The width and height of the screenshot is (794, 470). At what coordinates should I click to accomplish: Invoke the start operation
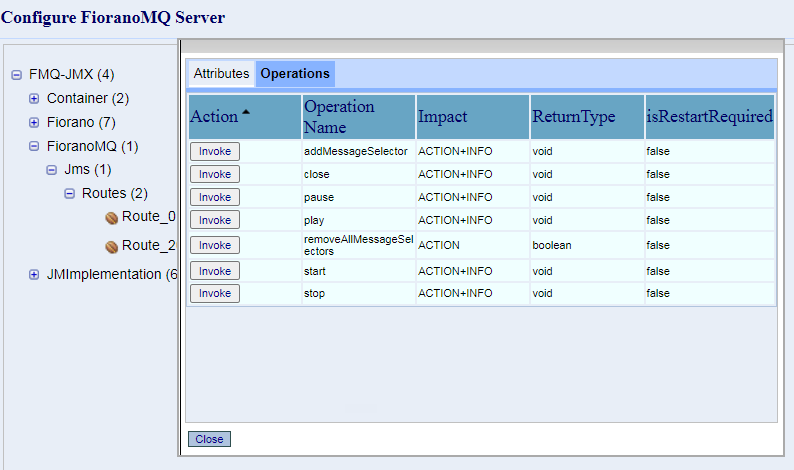215,271
